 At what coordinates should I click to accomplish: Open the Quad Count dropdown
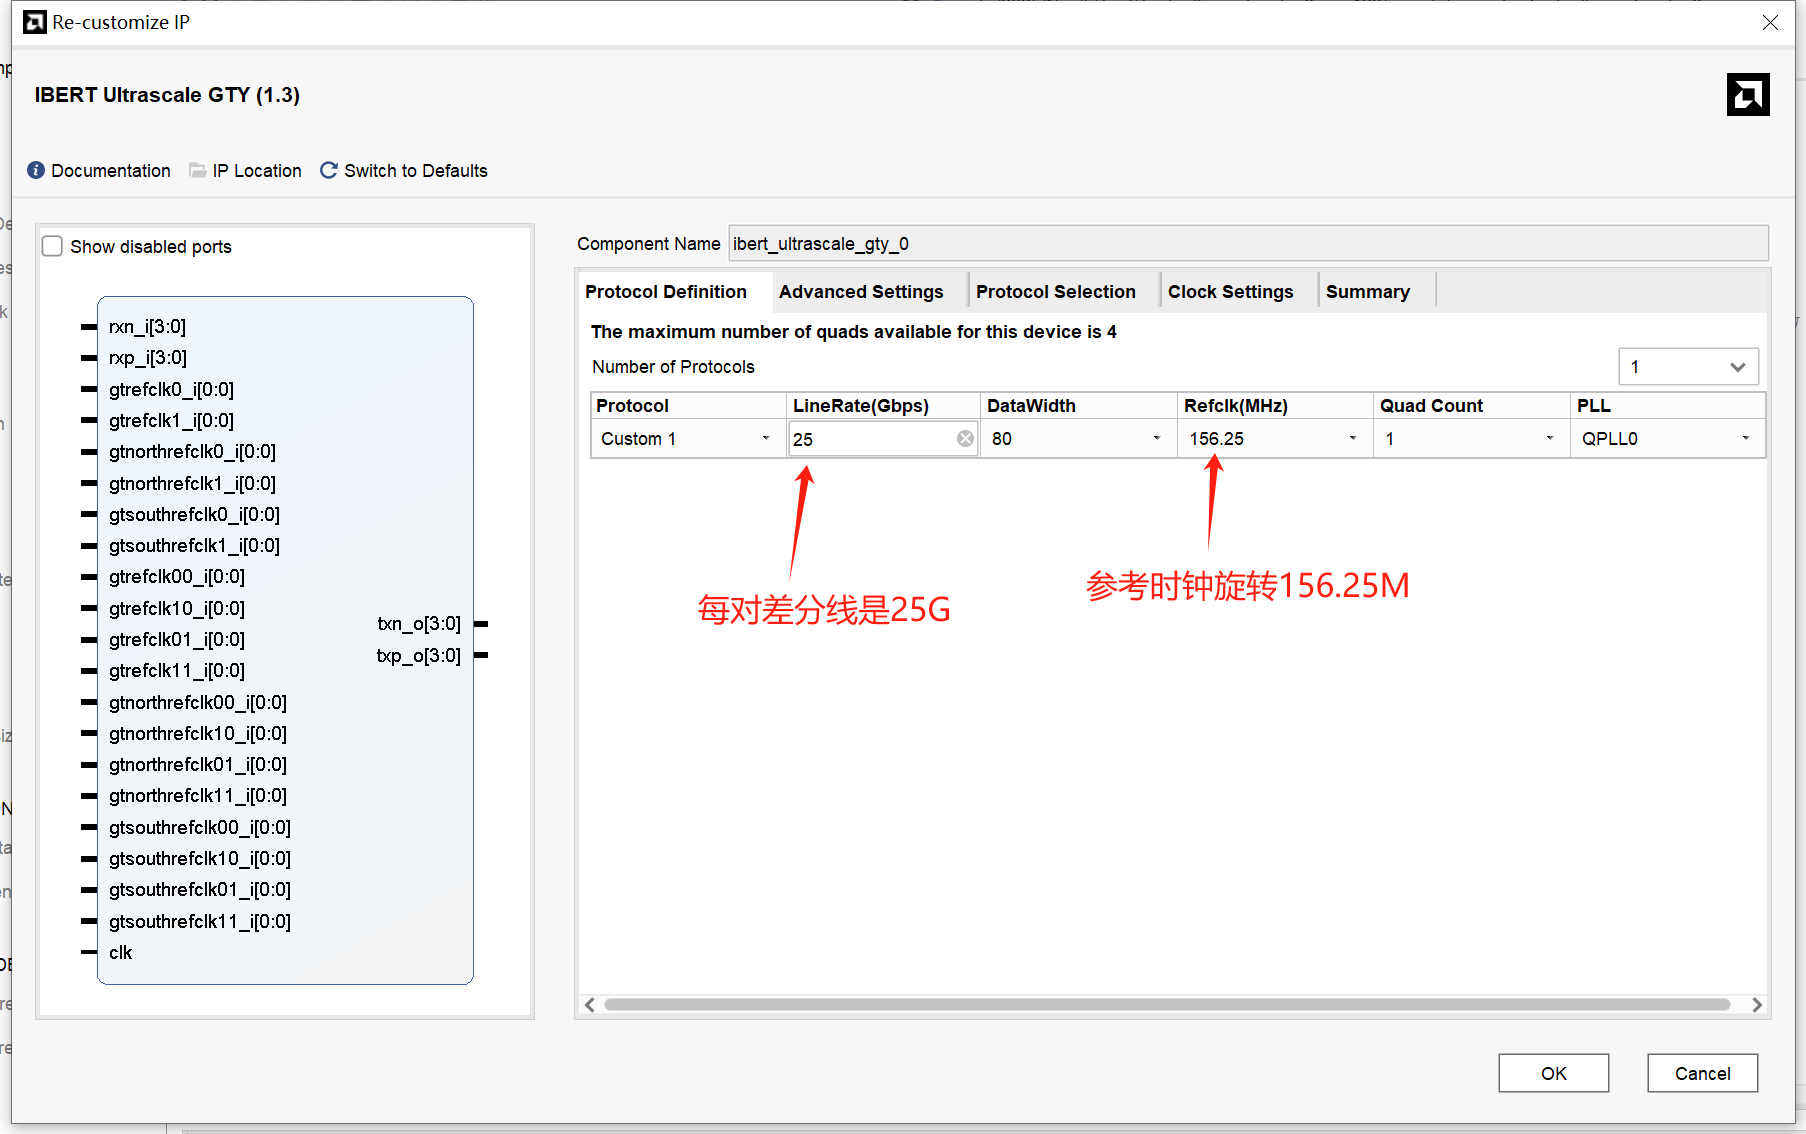click(1470, 438)
